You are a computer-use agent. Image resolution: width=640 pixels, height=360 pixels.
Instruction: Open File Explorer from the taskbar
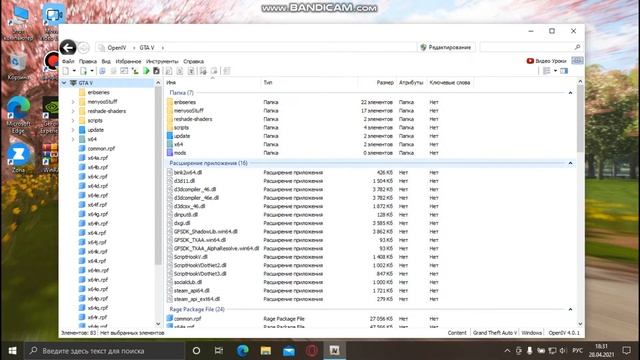point(266,351)
